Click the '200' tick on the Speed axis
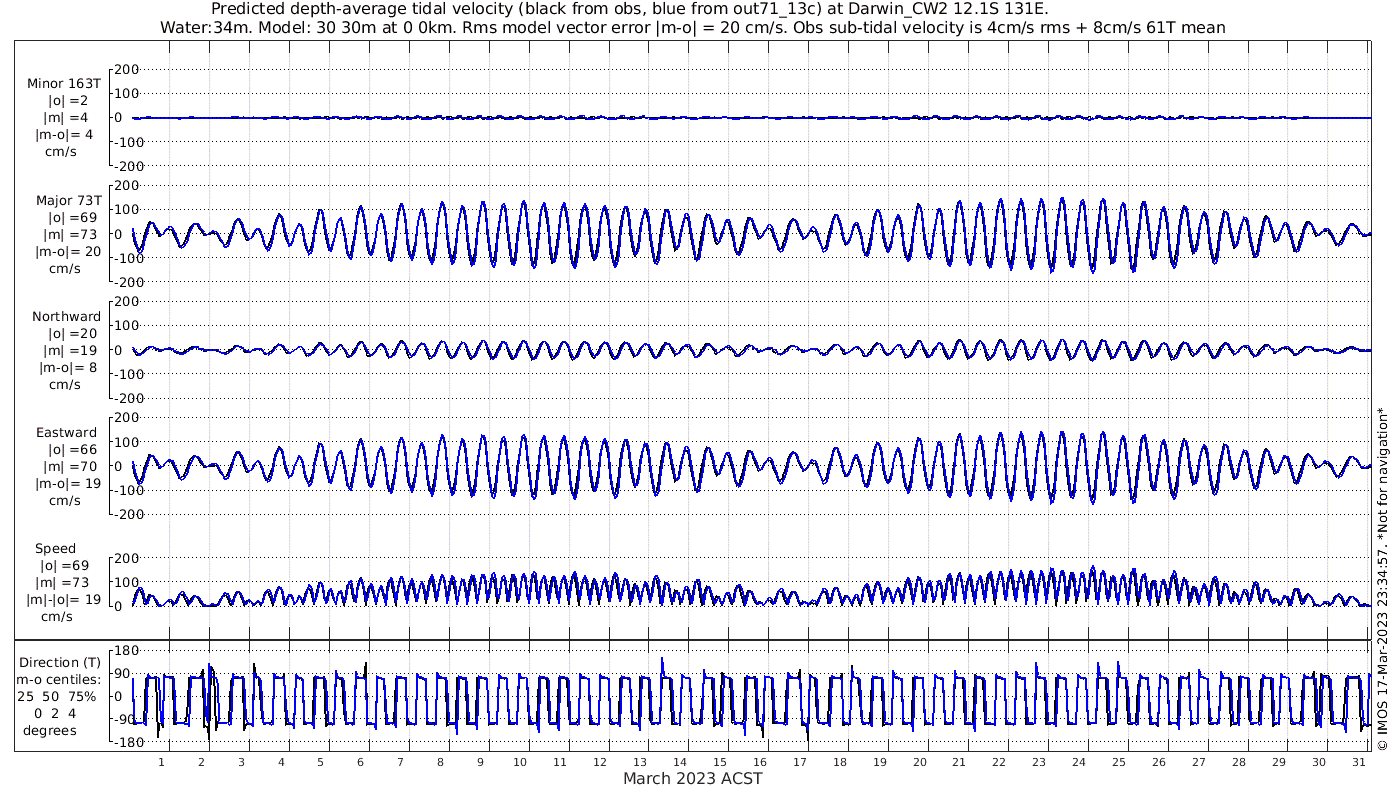 [x=126, y=557]
